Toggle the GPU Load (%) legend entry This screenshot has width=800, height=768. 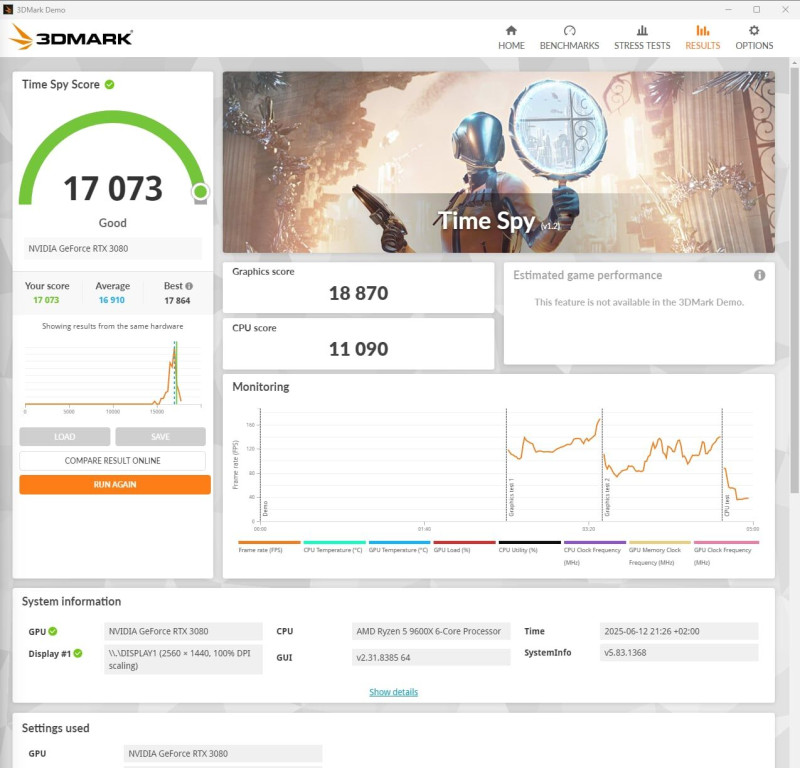(x=464, y=548)
